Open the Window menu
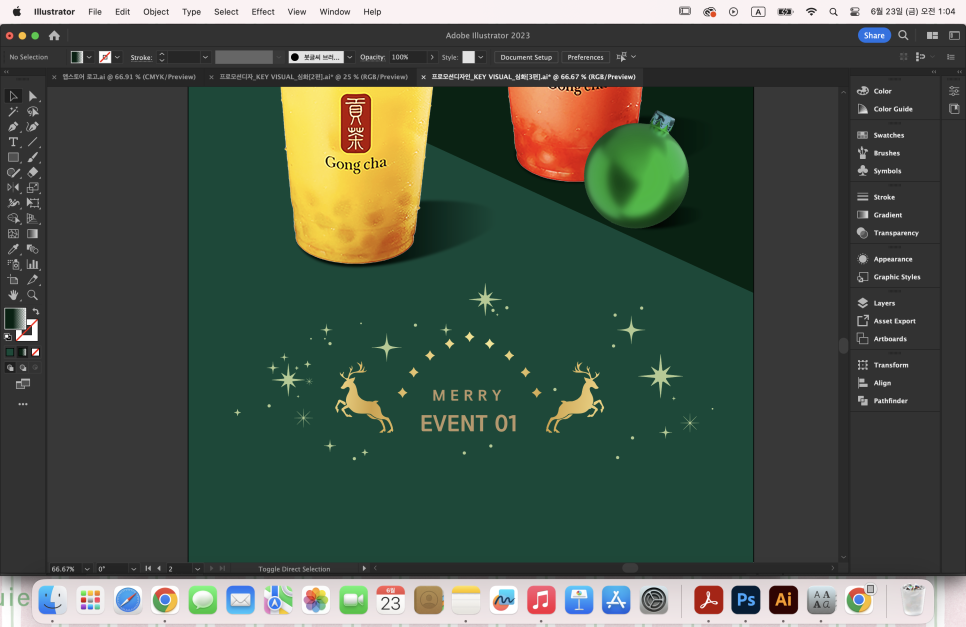Screen dimensions: 966x627 [335, 12]
